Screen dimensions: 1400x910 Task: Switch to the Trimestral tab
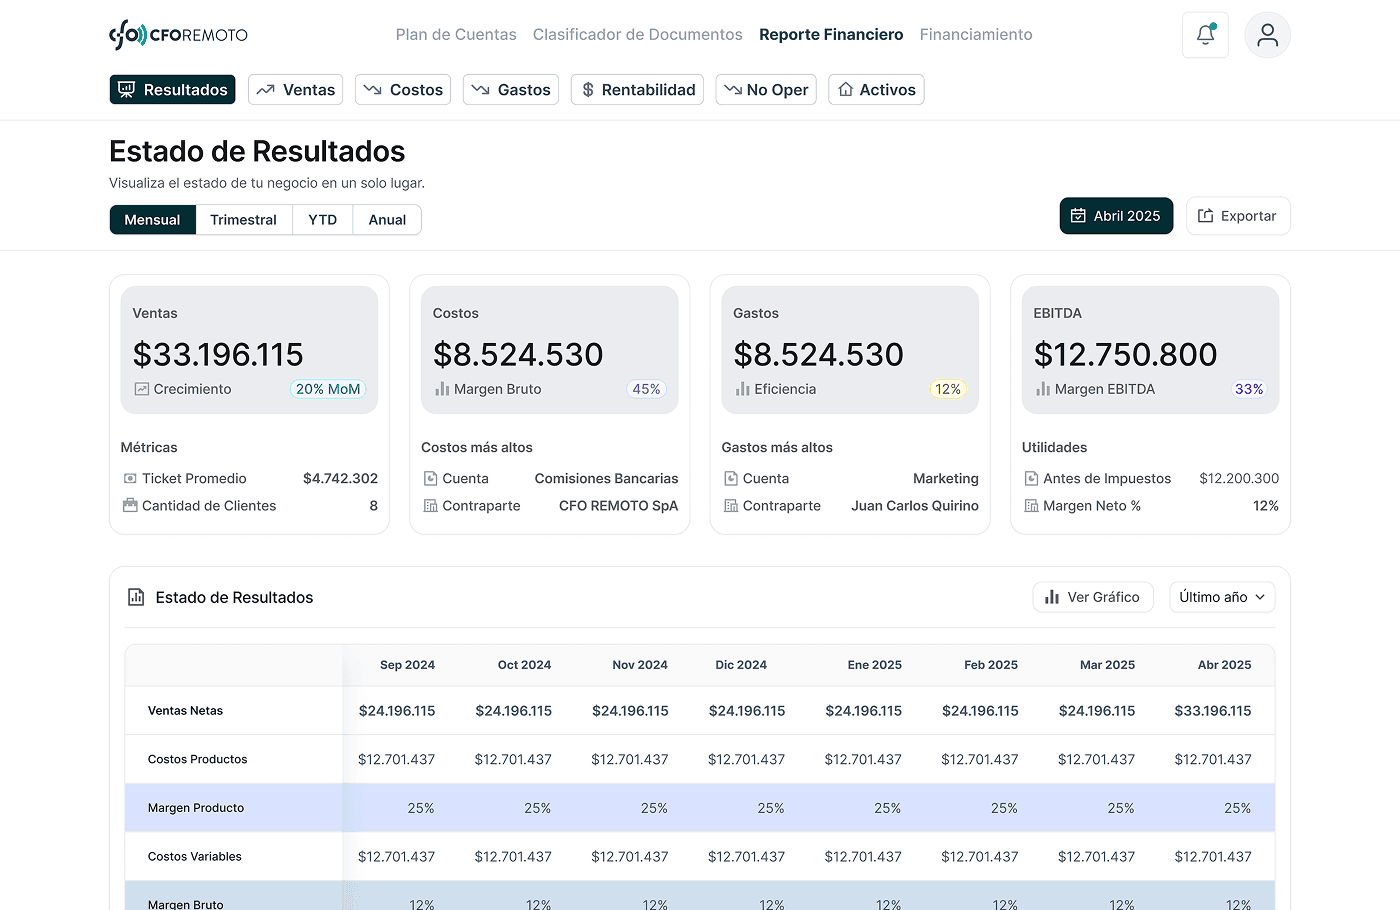(x=243, y=219)
